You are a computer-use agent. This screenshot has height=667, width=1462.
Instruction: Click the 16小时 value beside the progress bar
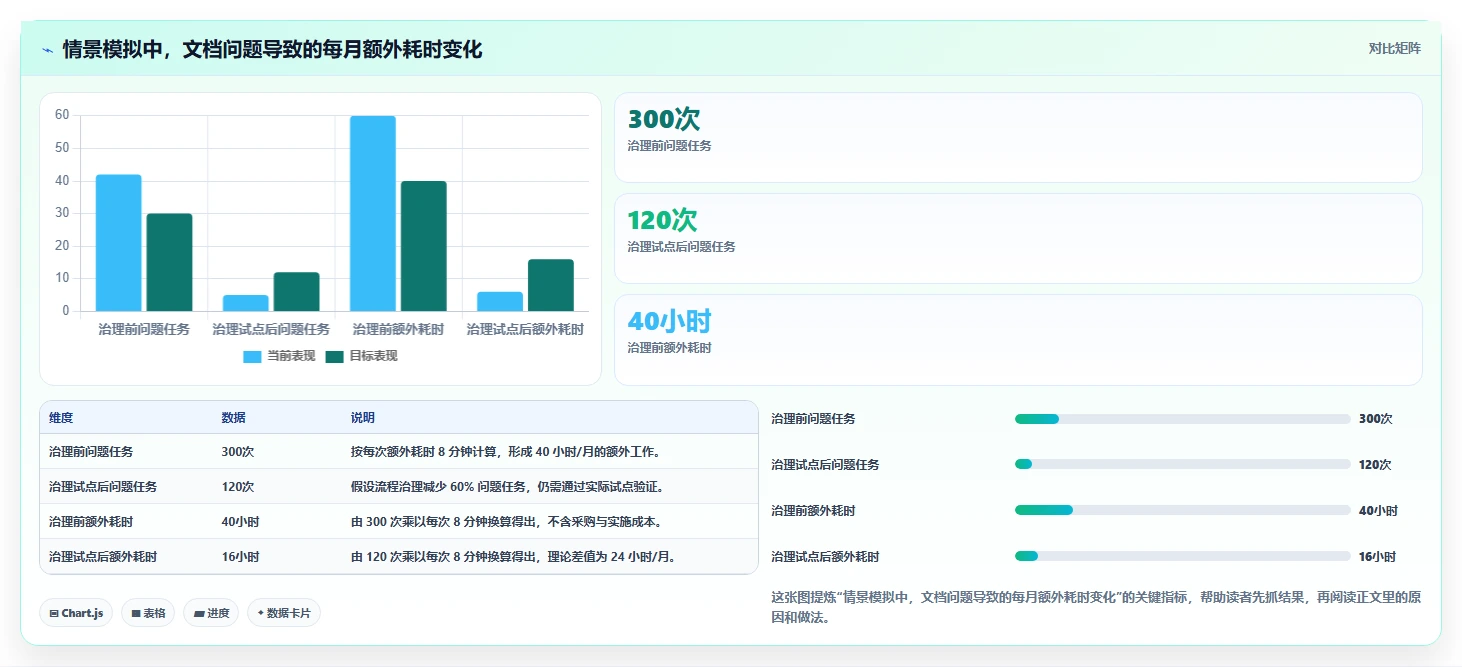(x=1378, y=557)
